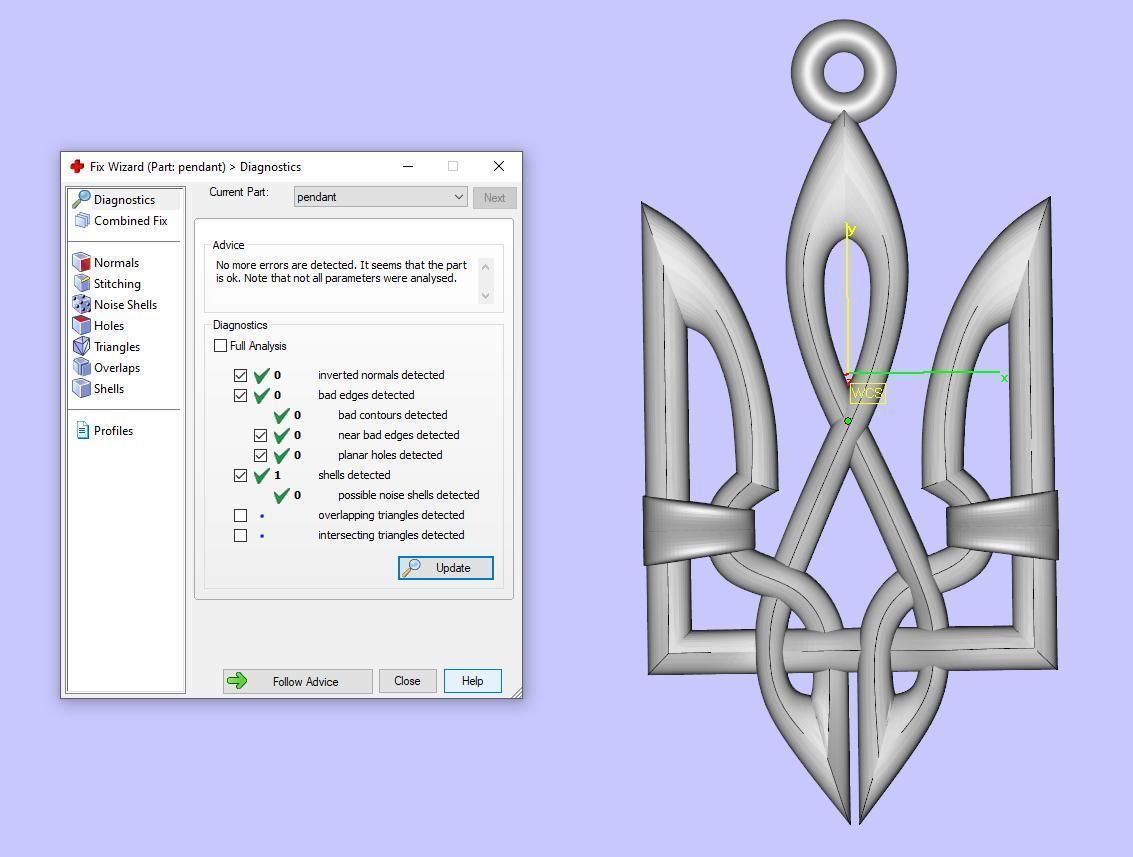Click green checkmark beside possible noise shells
The image size is (1133, 857).
[x=282, y=495]
